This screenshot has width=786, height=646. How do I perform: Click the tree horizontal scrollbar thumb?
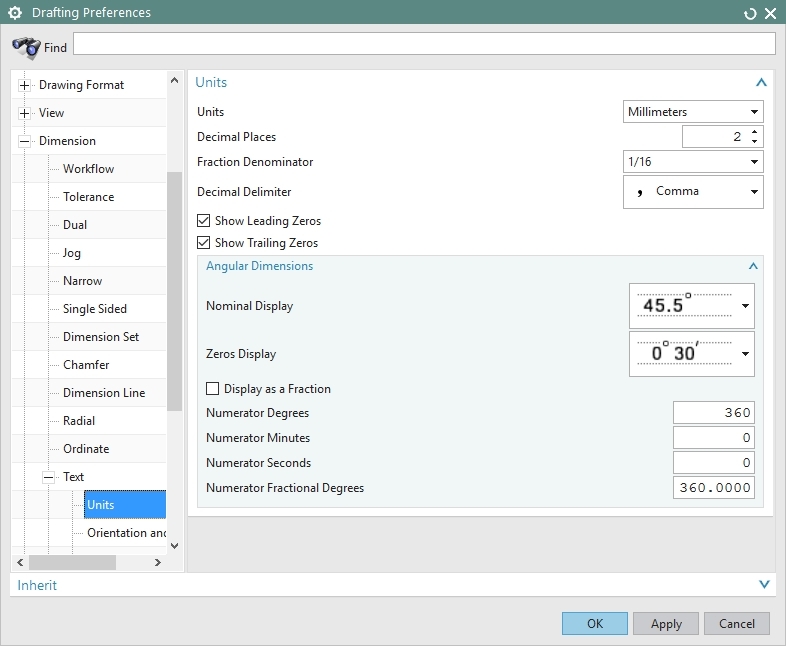click(73, 562)
